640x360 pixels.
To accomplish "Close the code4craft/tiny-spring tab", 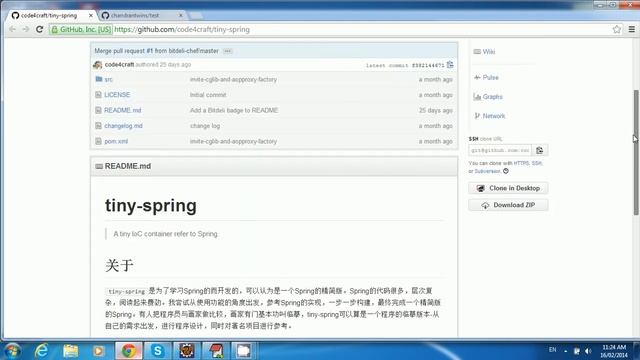I will 91,16.
